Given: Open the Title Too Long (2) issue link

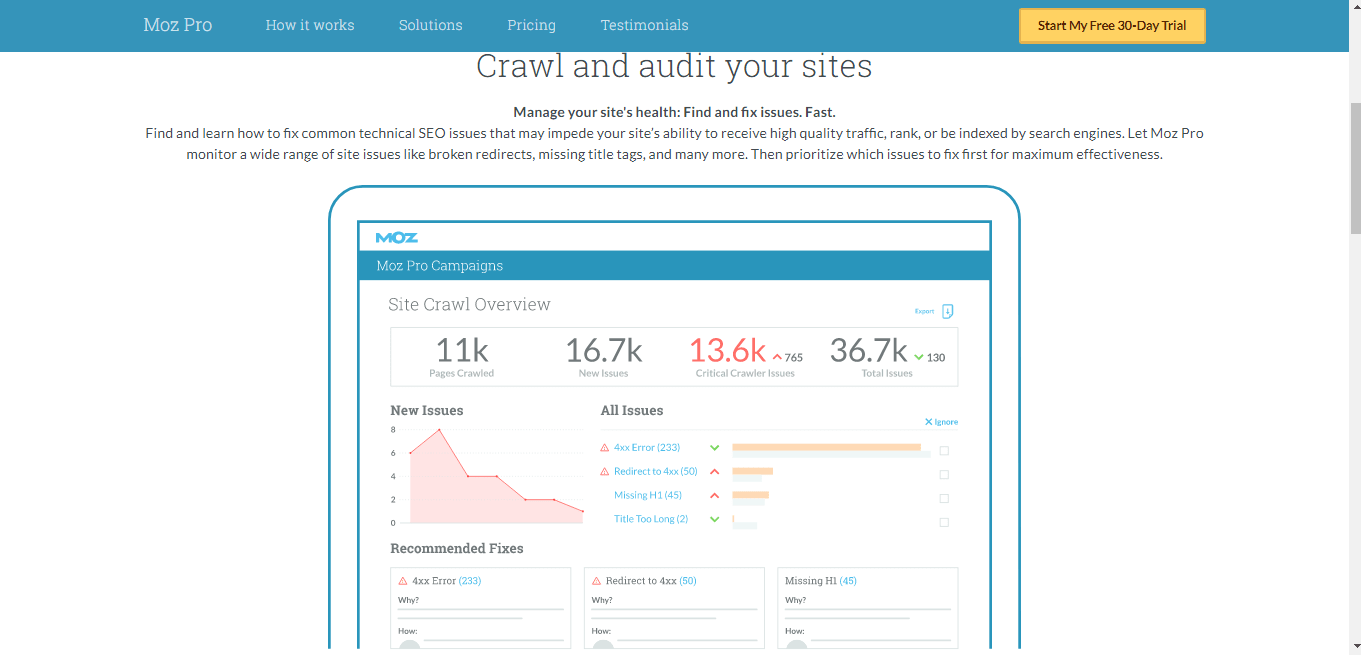Looking at the screenshot, I should [x=651, y=519].
